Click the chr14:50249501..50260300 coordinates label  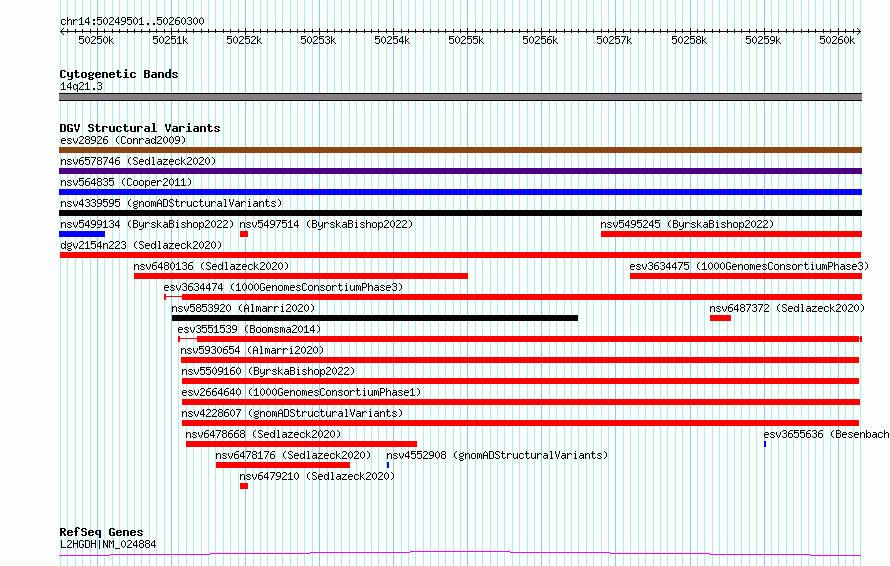click(132, 21)
